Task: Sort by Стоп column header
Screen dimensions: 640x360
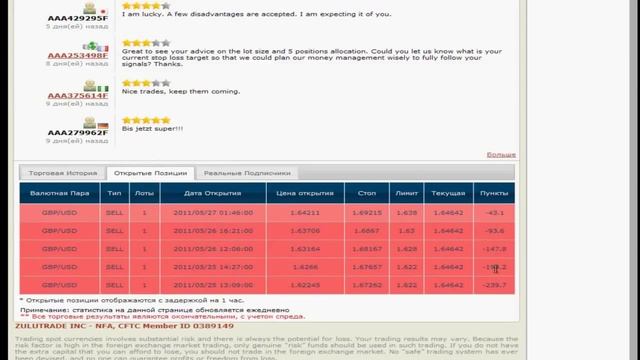Action: pyautogui.click(x=367, y=193)
